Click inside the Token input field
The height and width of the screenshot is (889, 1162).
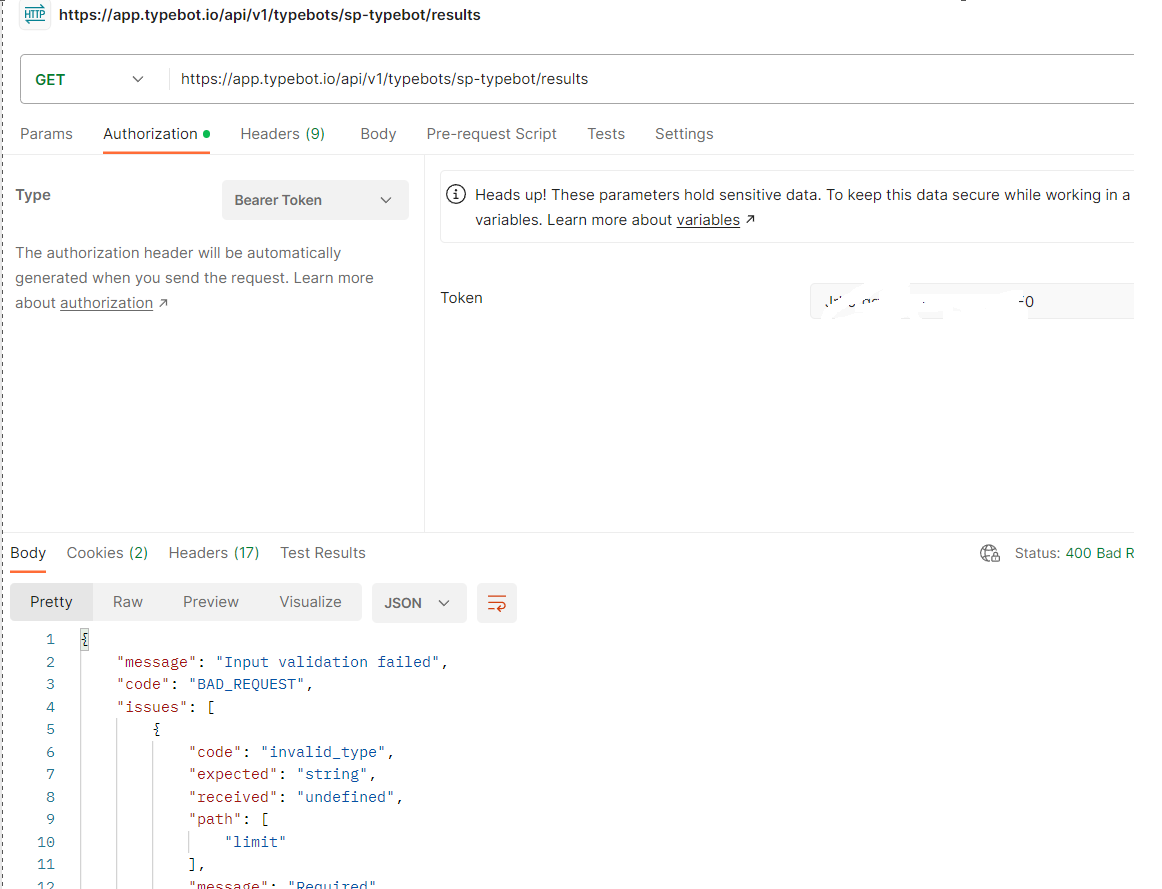(970, 300)
